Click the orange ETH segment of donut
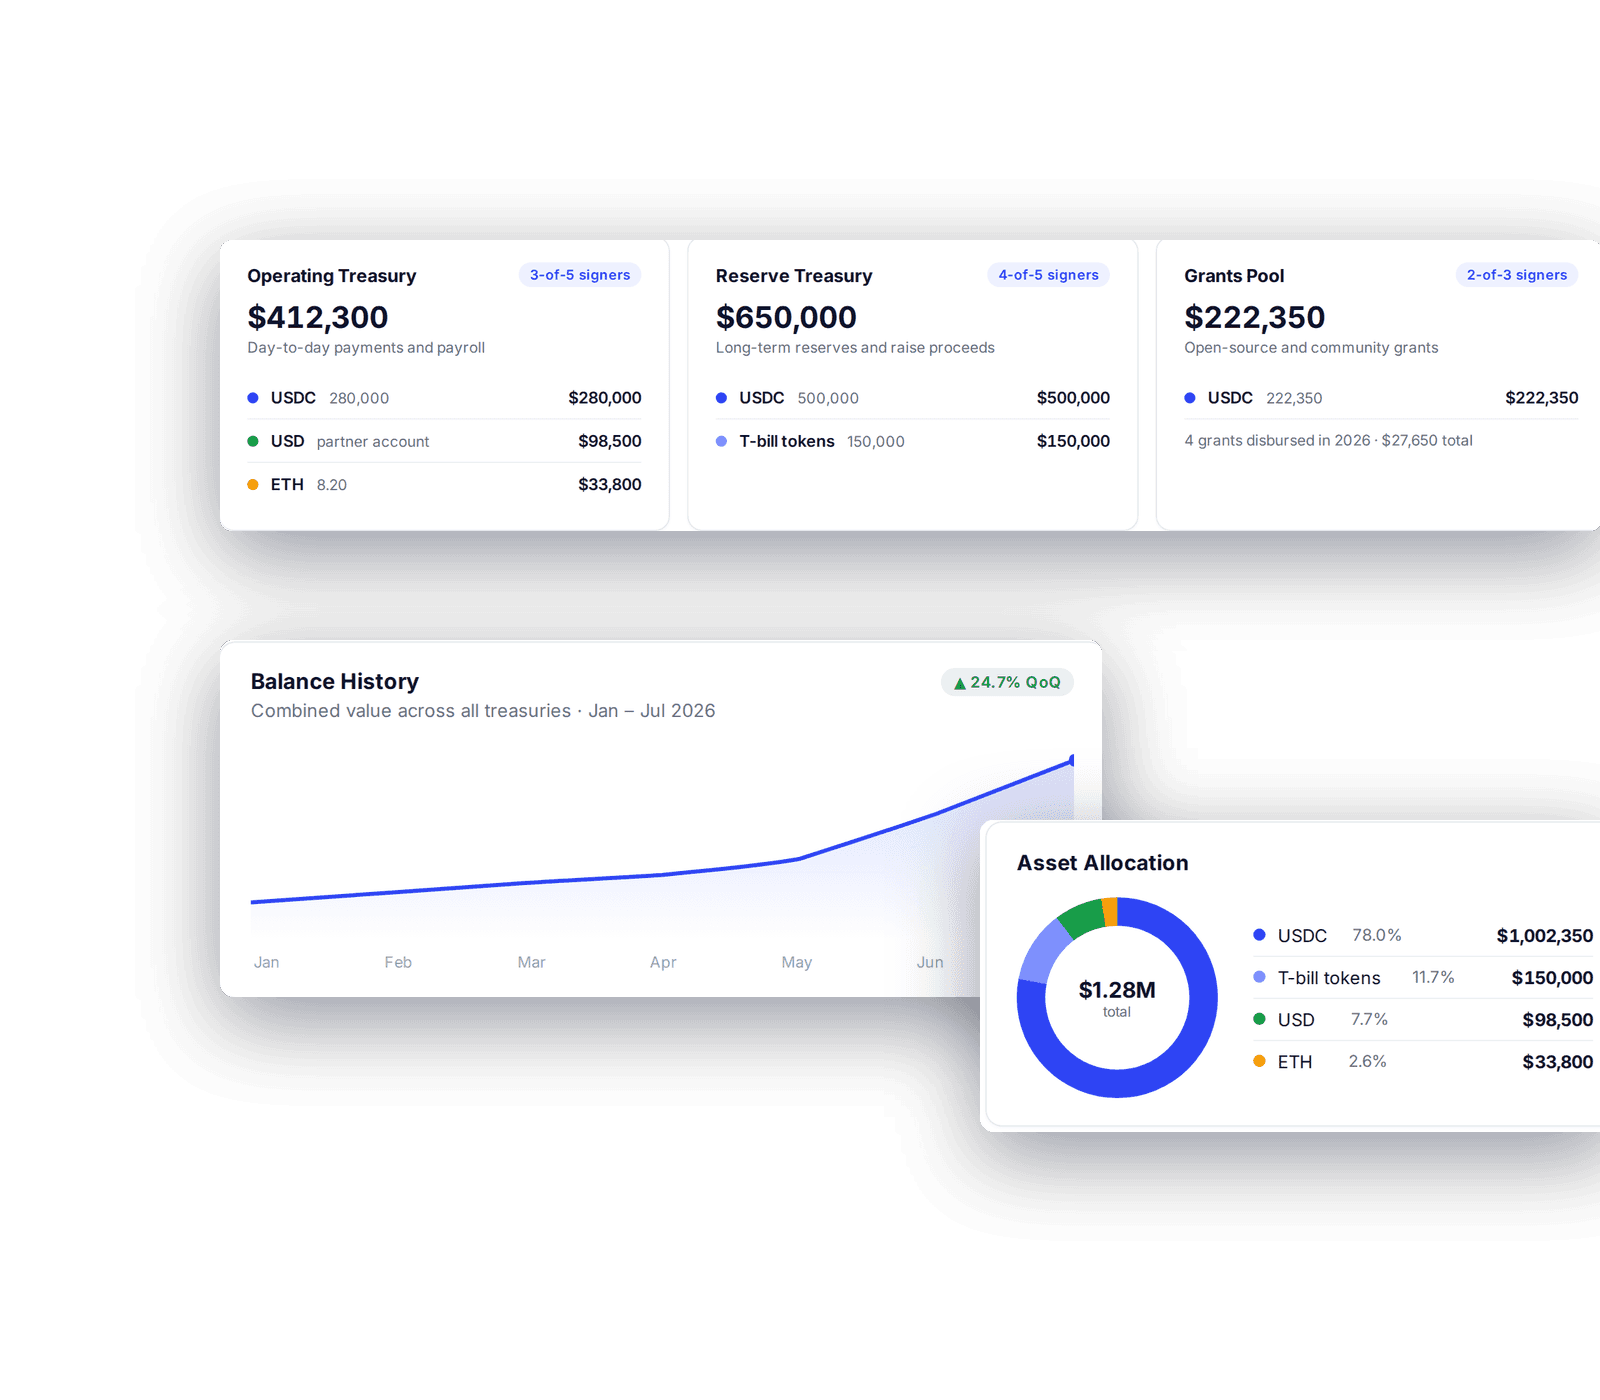Viewport: 1600px width, 1400px height. coord(1110,911)
